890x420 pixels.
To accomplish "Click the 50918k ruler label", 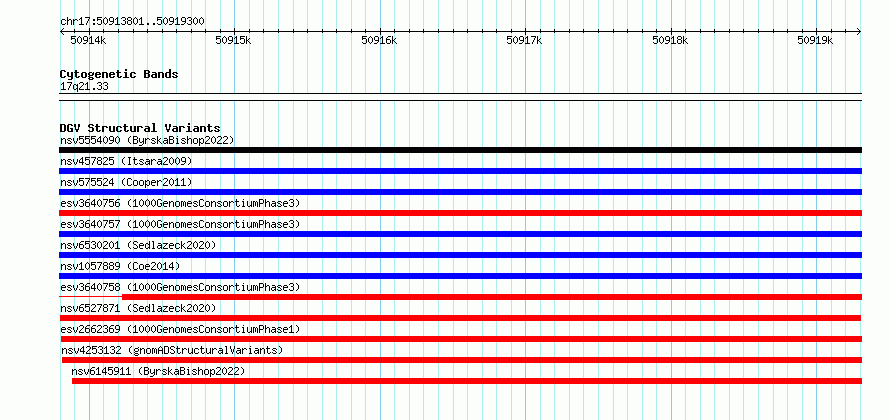I will pyautogui.click(x=670, y=40).
